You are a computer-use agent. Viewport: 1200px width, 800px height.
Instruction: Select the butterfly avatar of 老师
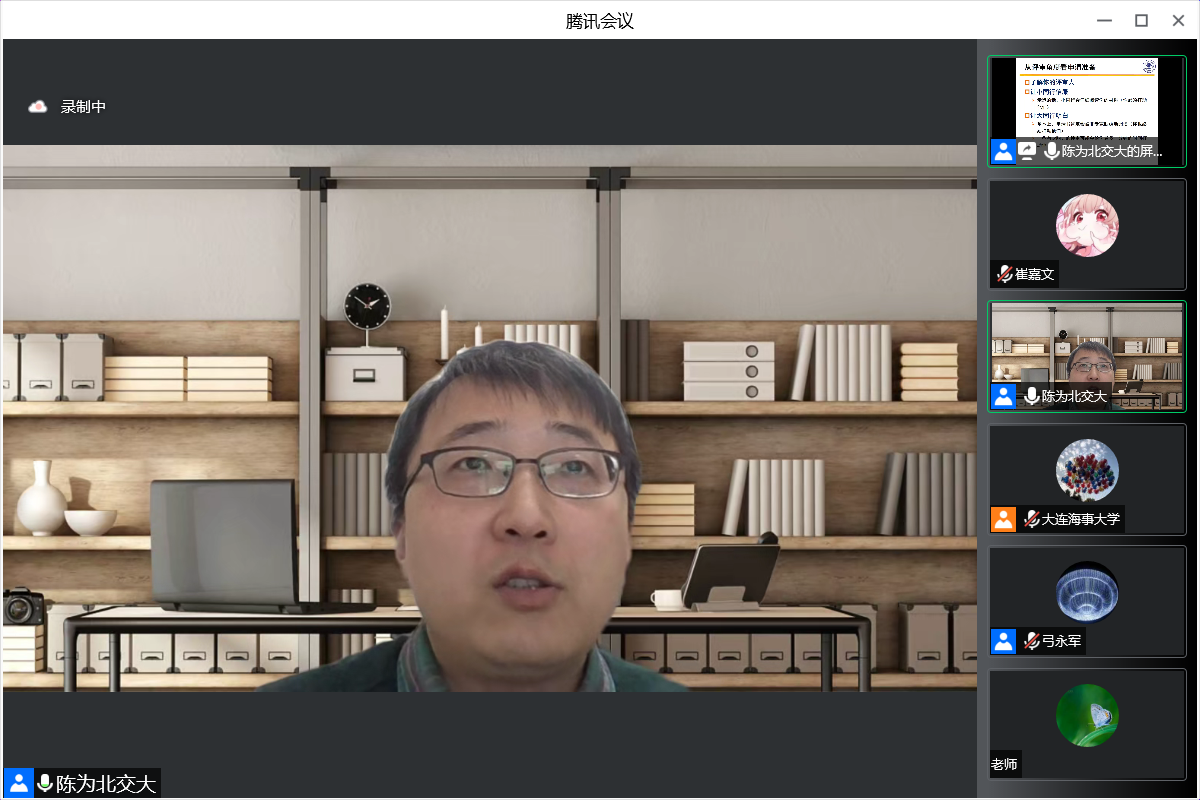1087,715
